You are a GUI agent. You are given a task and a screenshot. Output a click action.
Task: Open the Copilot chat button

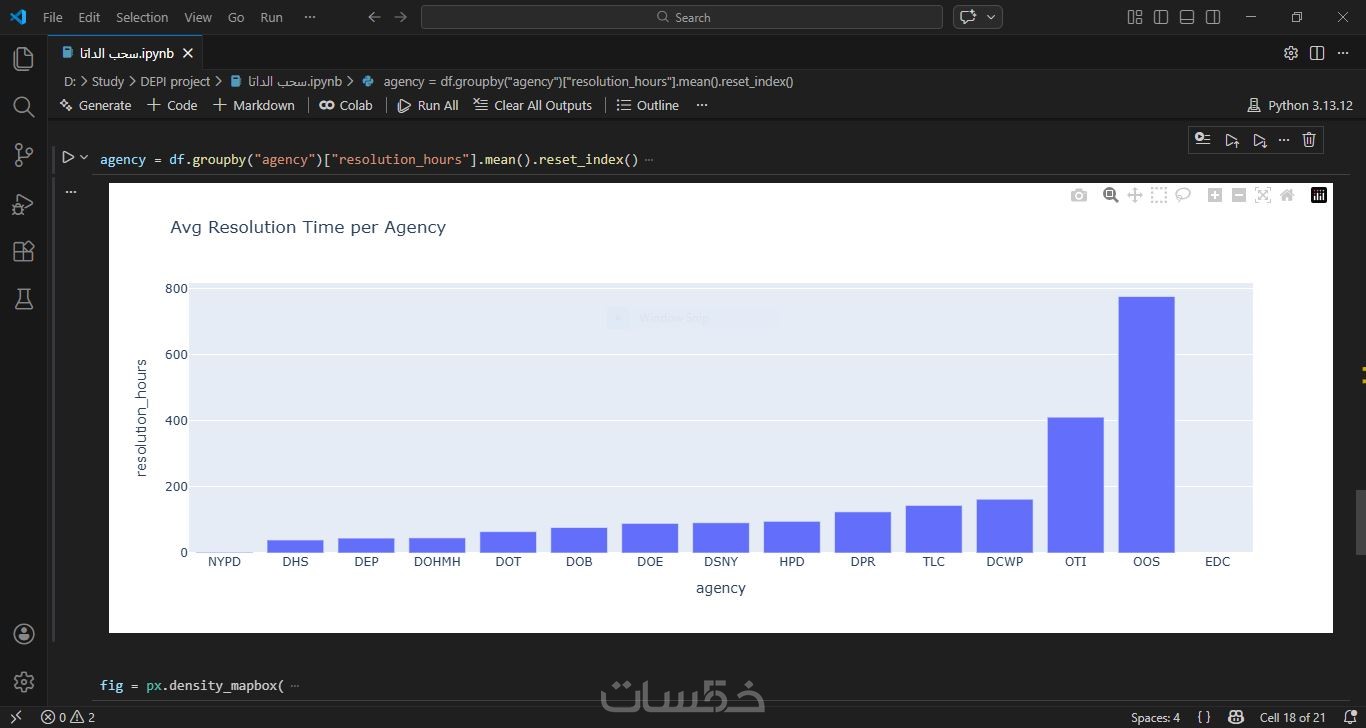[968, 17]
